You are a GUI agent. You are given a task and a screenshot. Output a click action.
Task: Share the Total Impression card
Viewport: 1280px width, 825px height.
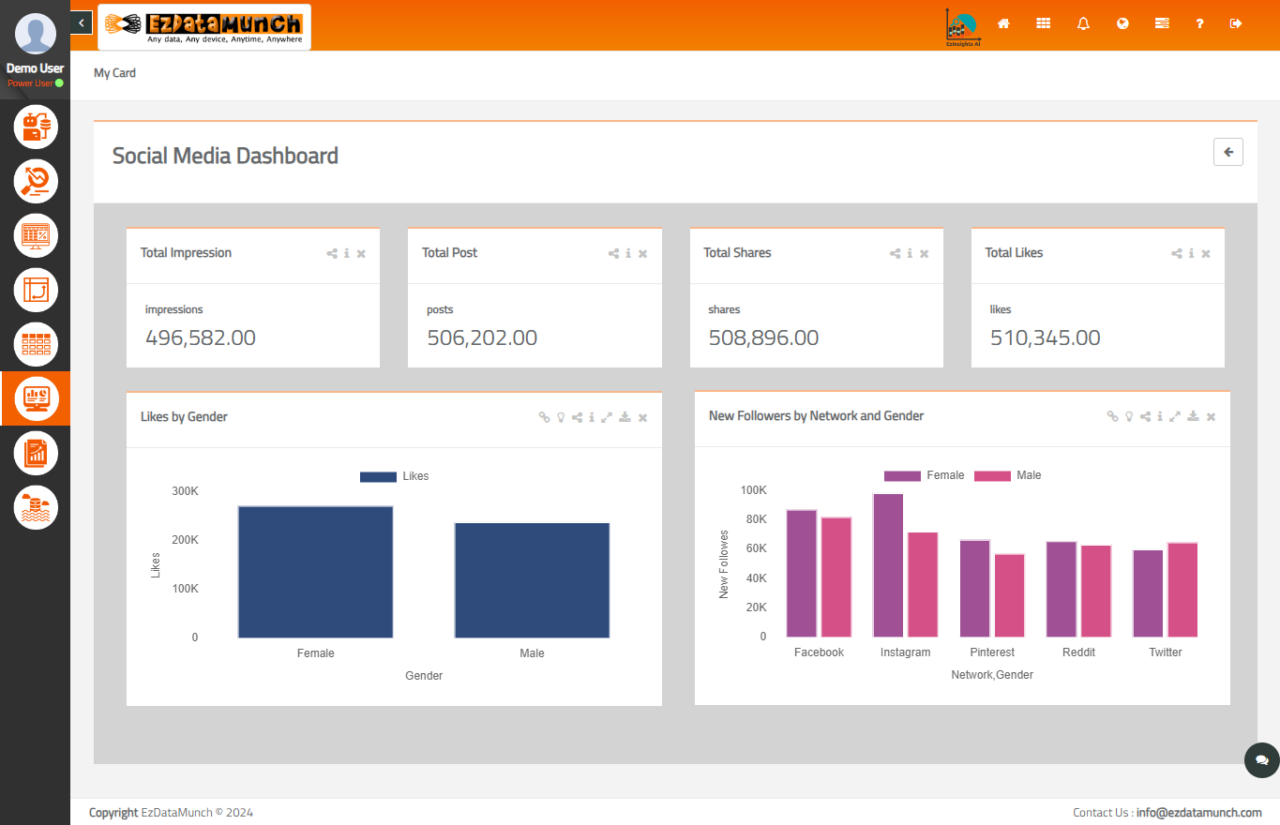(x=331, y=253)
